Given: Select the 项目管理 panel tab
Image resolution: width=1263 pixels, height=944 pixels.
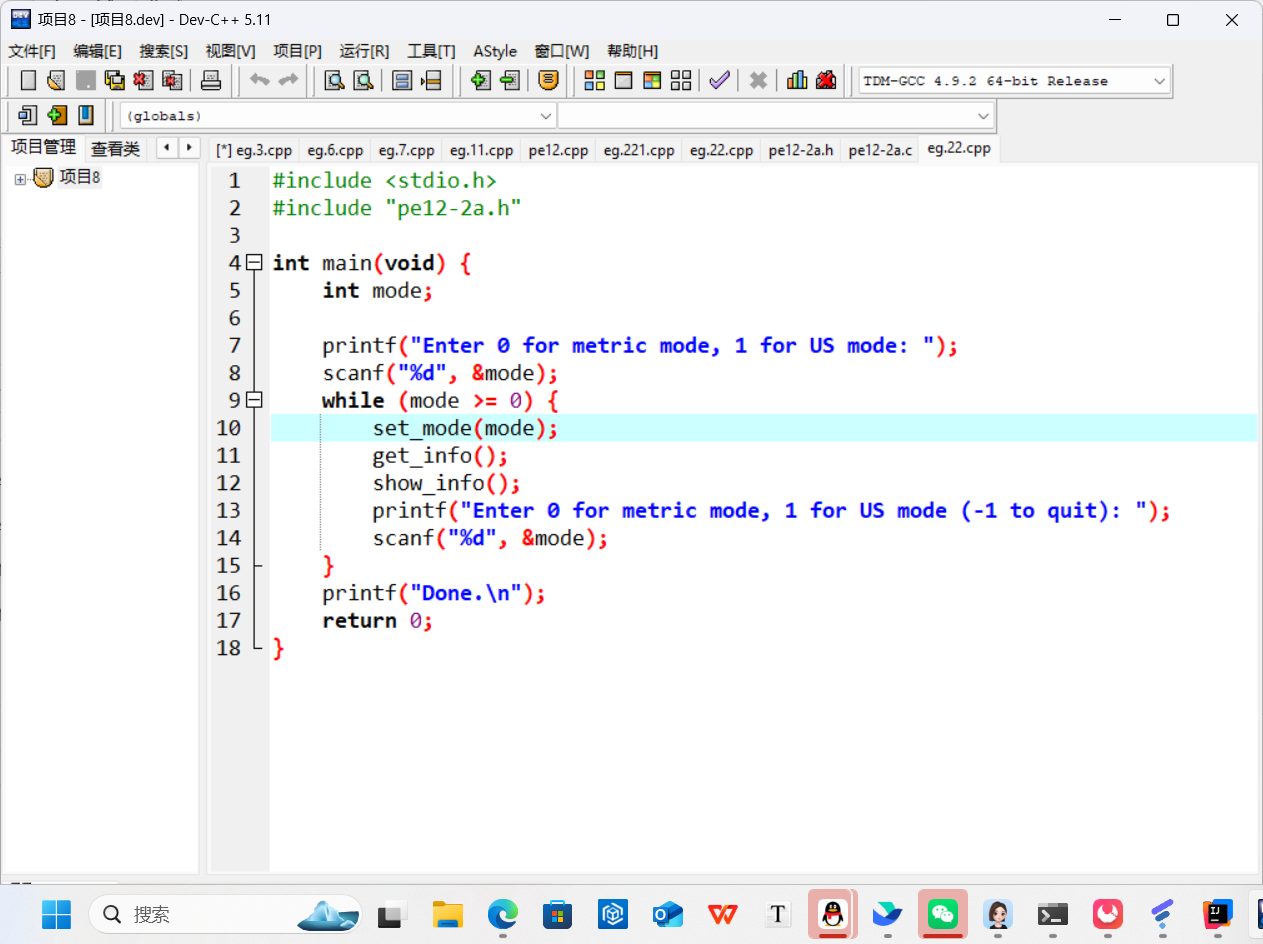Looking at the screenshot, I should point(43,147).
